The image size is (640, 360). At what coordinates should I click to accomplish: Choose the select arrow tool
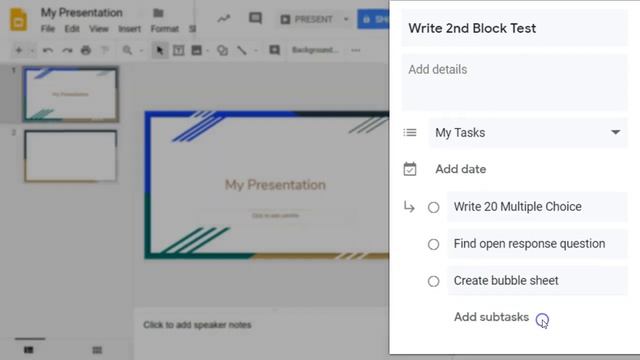coord(160,51)
